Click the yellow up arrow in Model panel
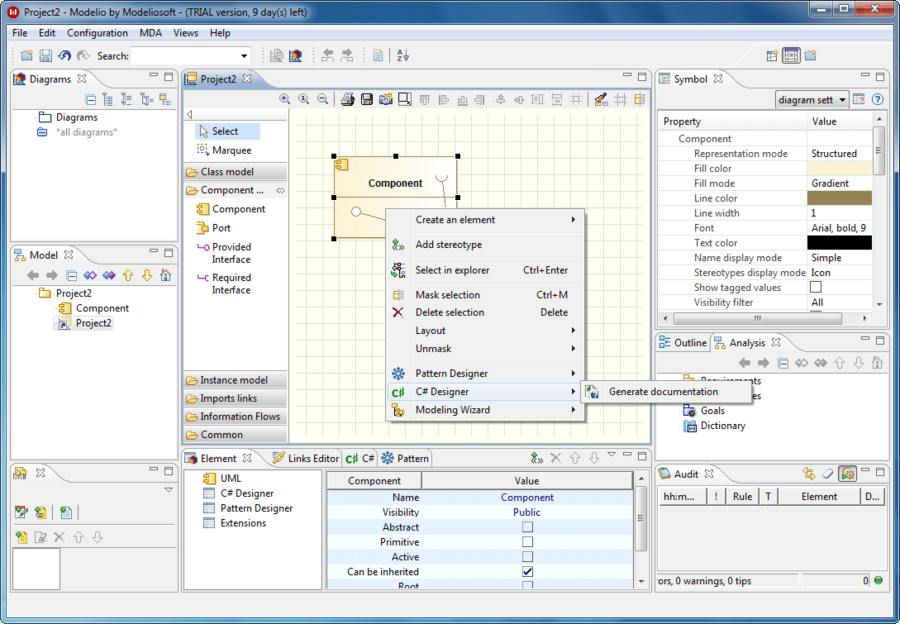The height and width of the screenshot is (624, 900). click(x=128, y=276)
